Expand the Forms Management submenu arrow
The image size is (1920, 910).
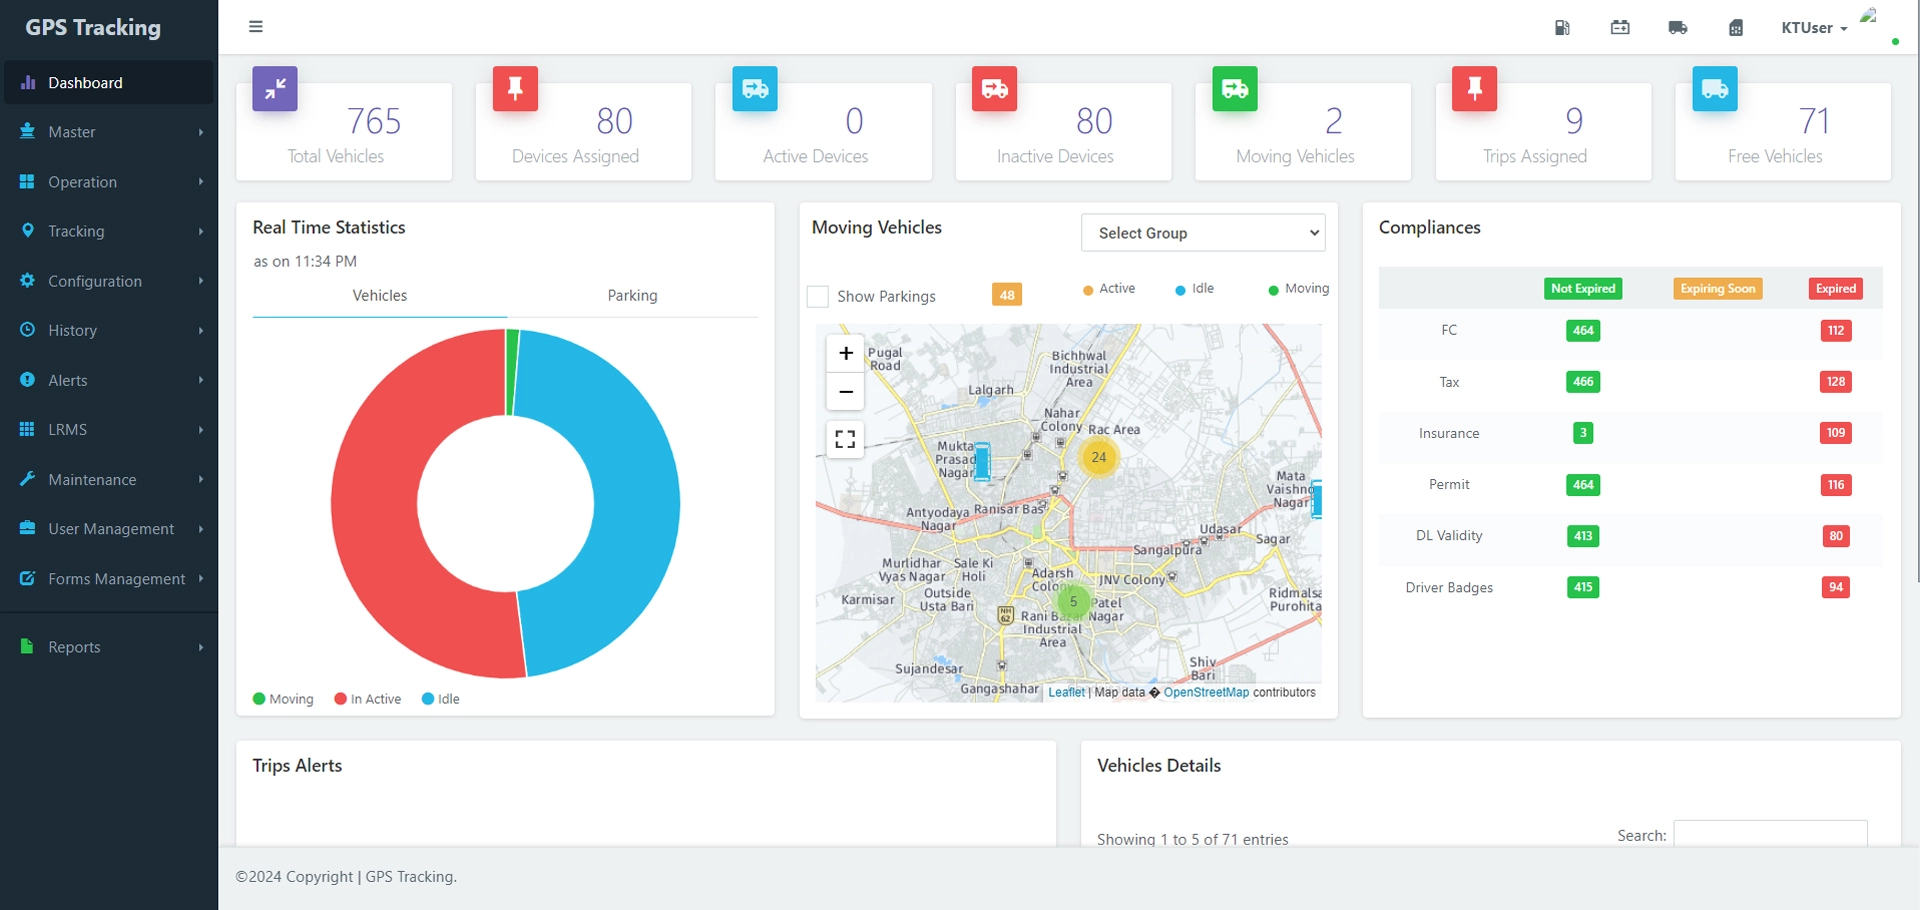point(201,578)
